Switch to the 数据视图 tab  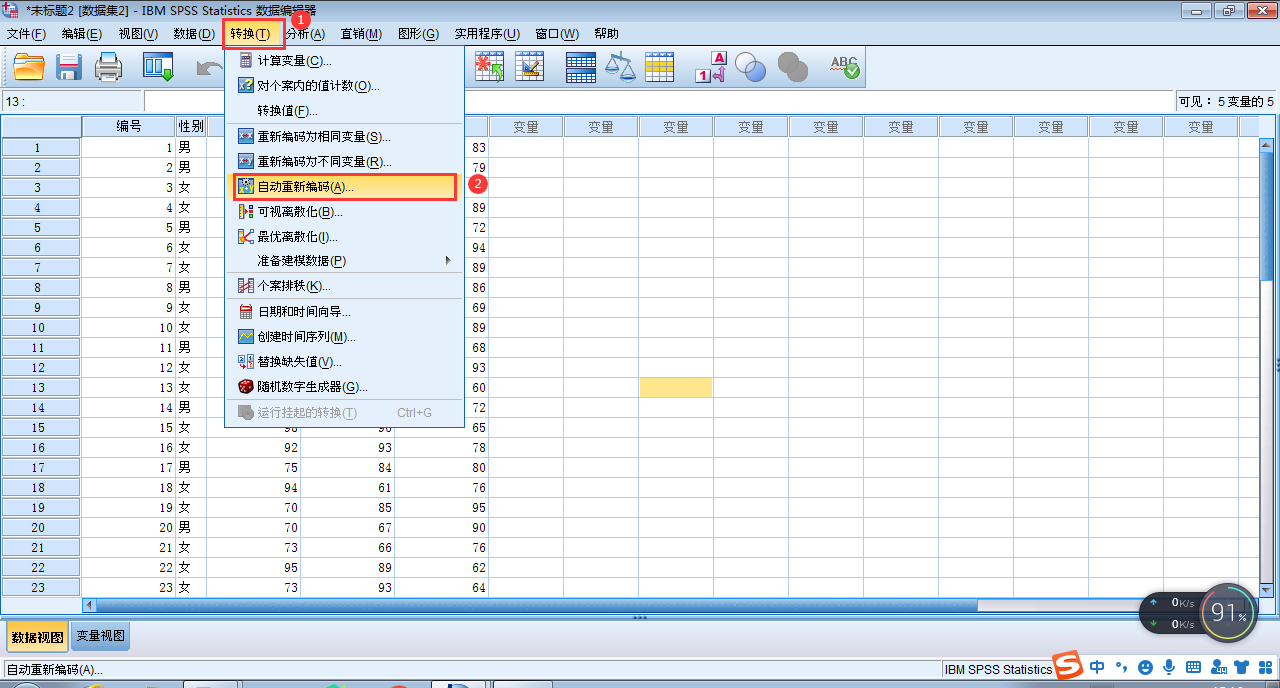pyautogui.click(x=38, y=636)
